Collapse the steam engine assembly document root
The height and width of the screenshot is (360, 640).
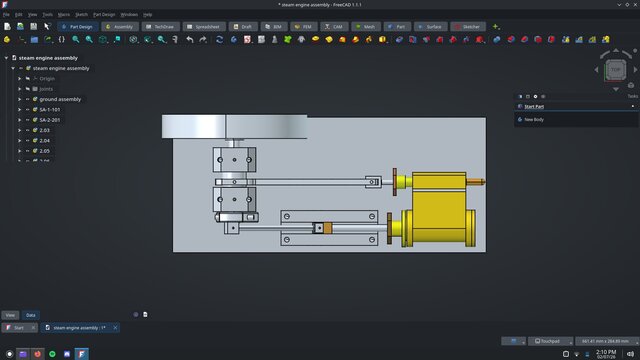6,58
